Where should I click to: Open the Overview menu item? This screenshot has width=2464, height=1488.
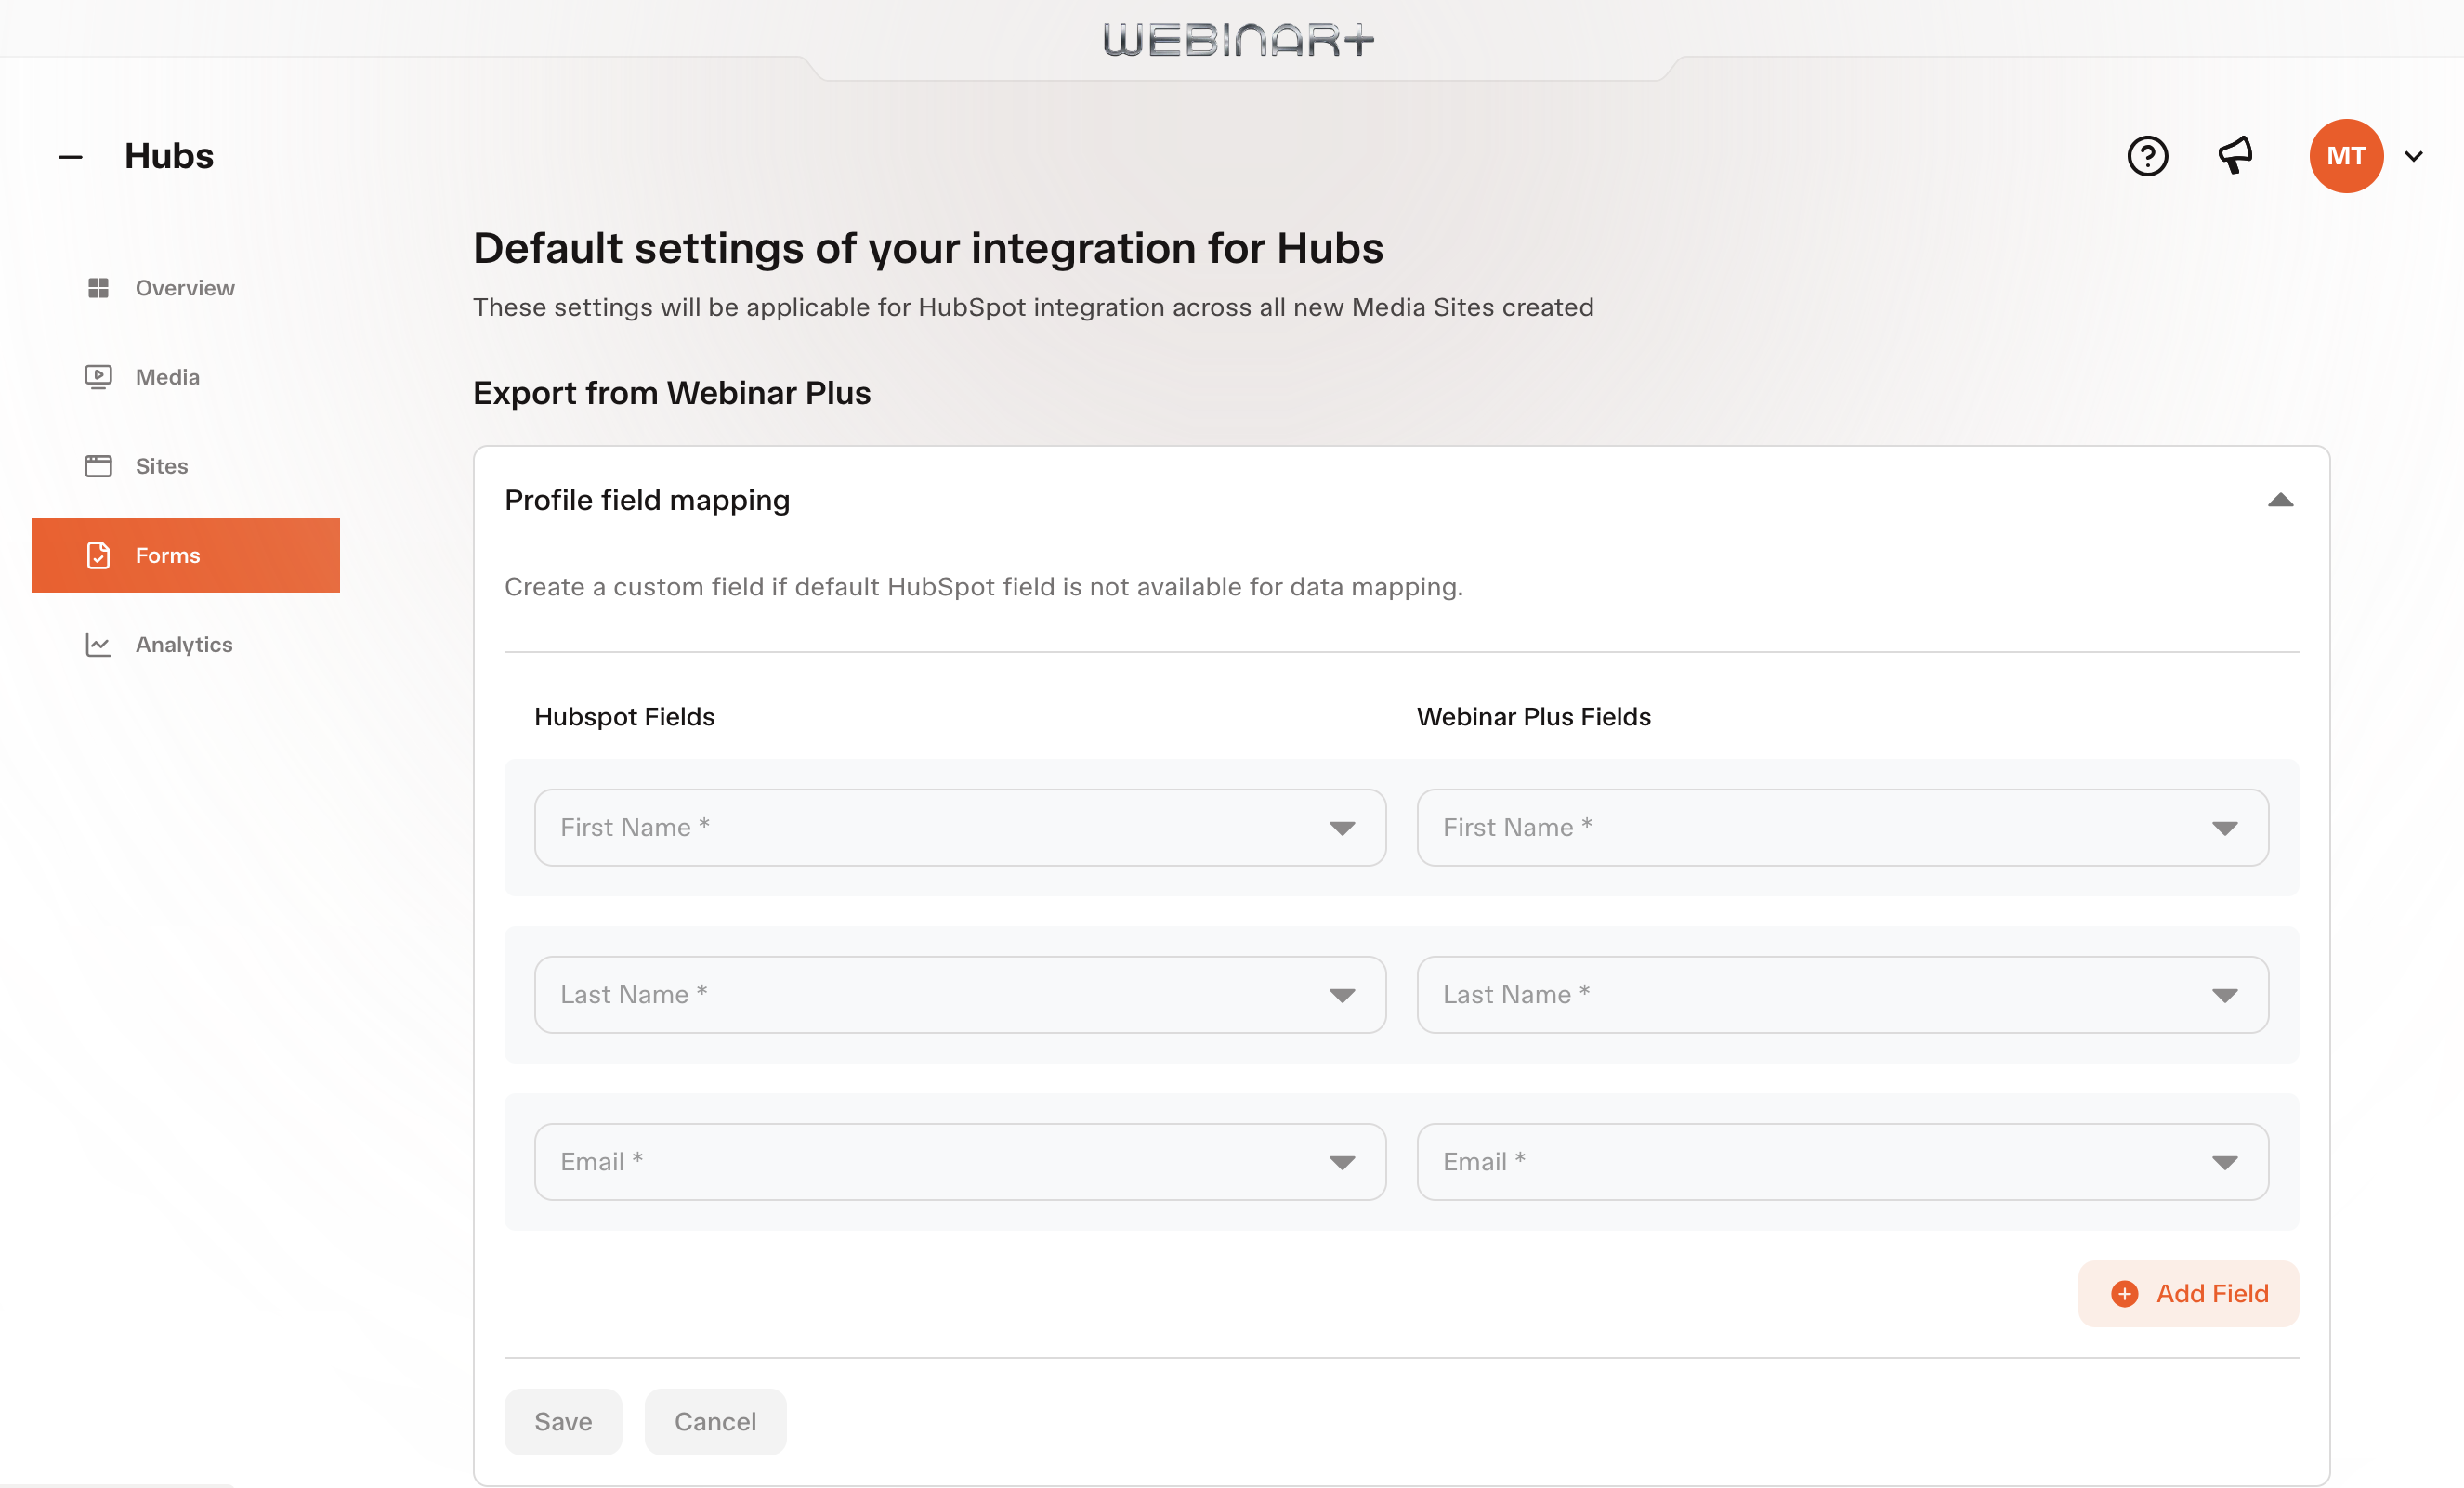click(185, 288)
